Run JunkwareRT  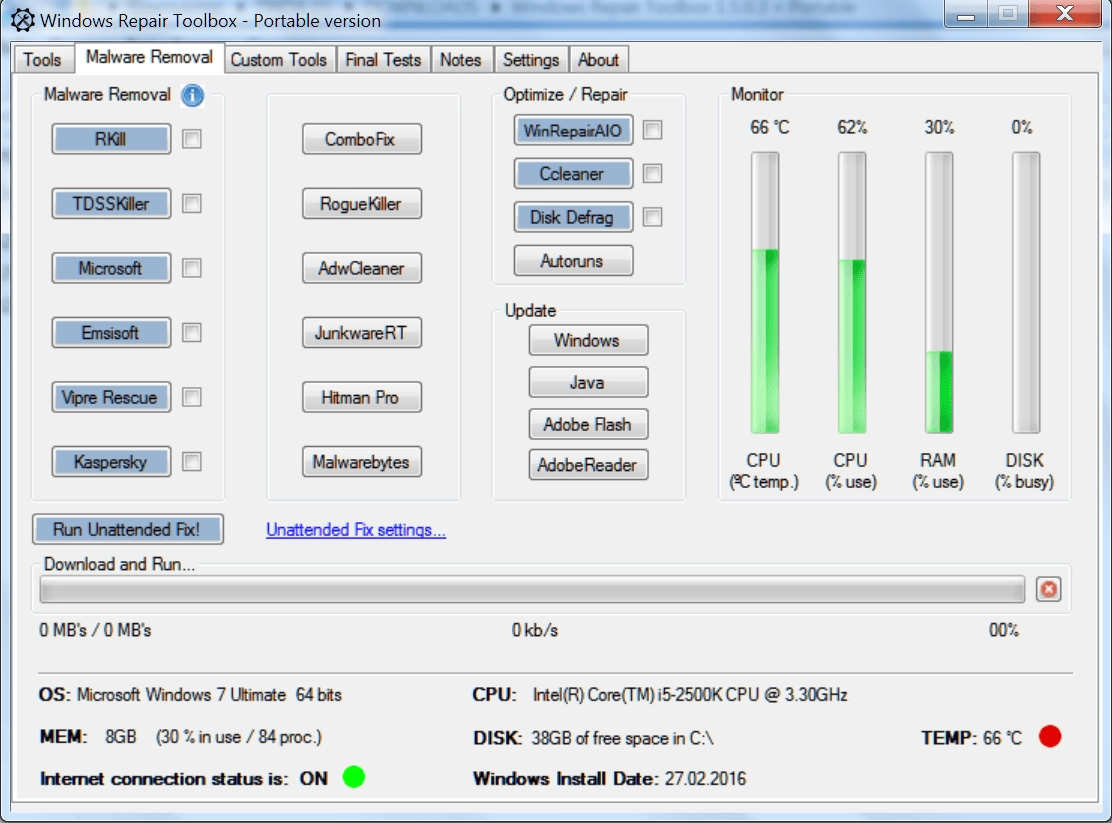[362, 333]
